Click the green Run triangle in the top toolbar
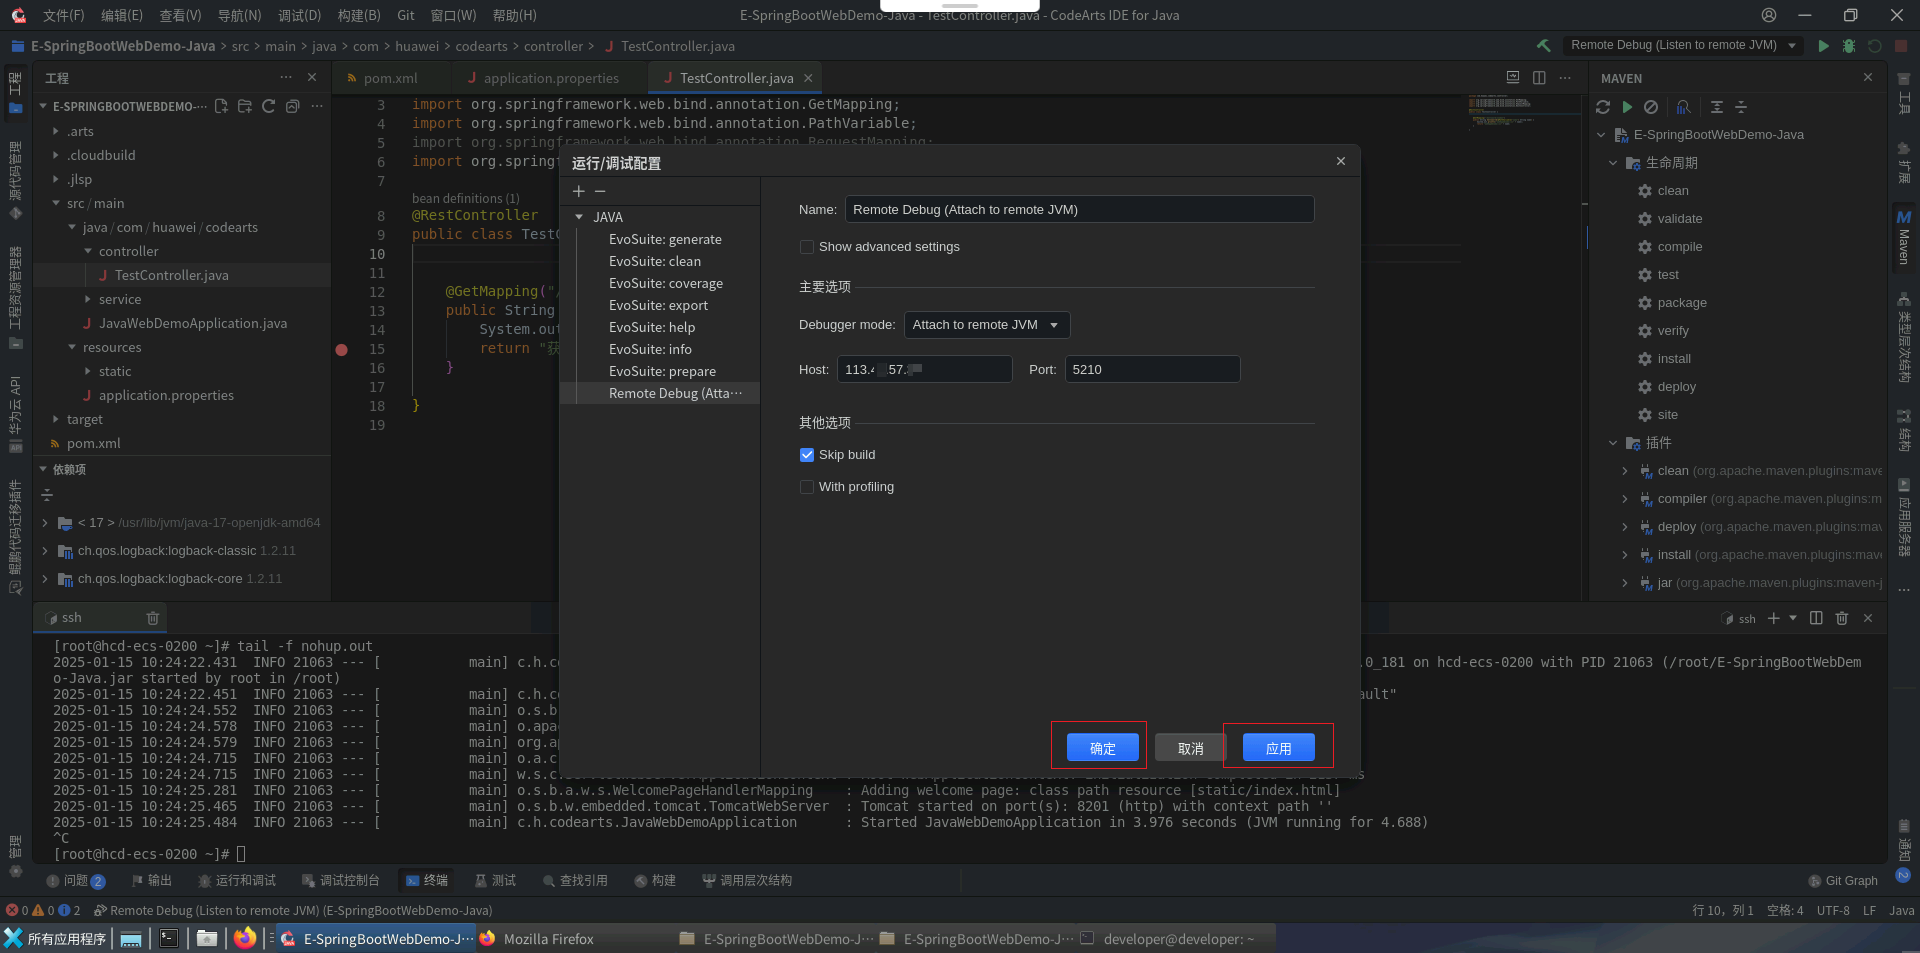Viewport: 1920px width, 953px height. click(x=1823, y=46)
